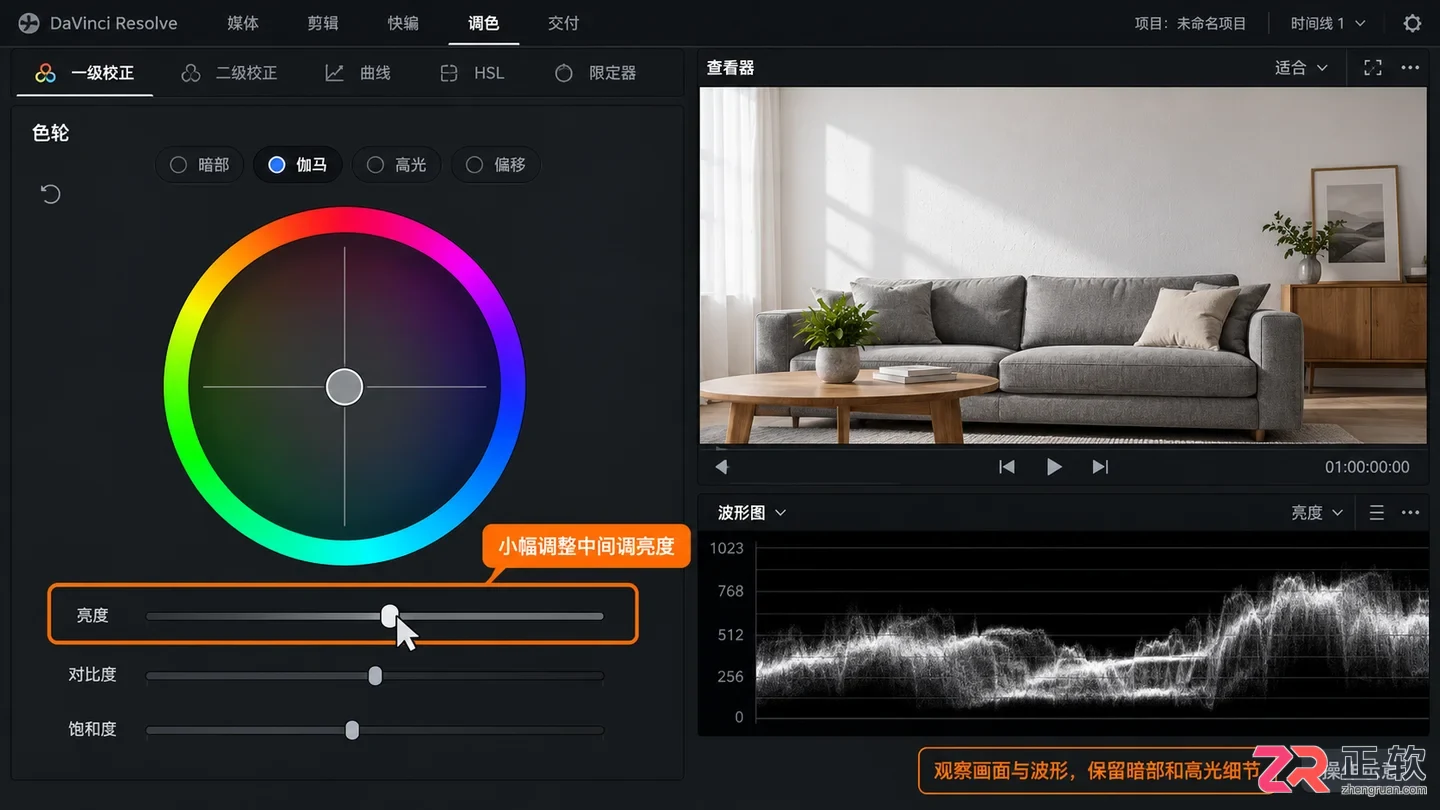Click the living room preview image in the viewer
The height and width of the screenshot is (810, 1440).
[1063, 265]
